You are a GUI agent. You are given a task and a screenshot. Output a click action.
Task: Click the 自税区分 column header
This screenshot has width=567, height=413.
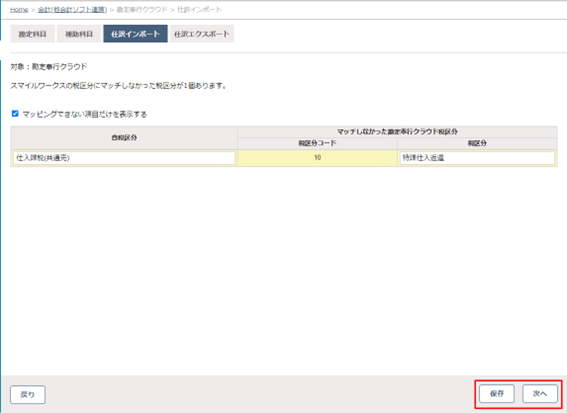point(124,138)
